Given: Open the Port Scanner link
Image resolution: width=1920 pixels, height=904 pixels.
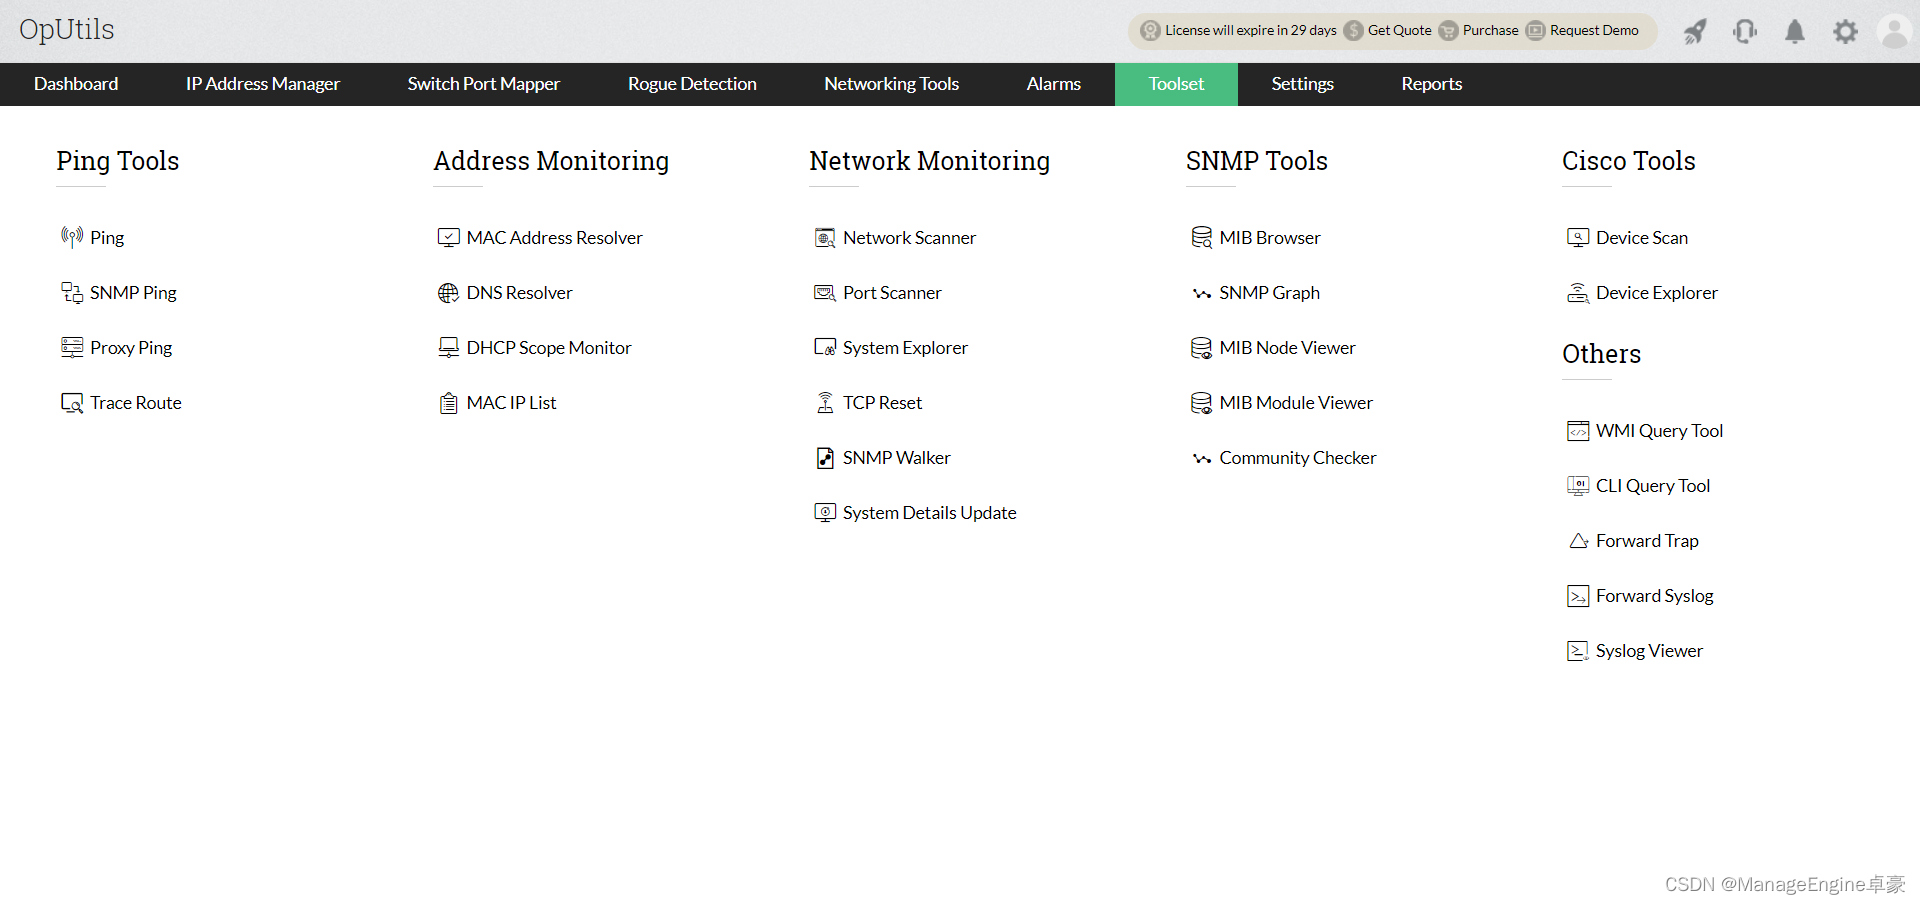Looking at the screenshot, I should [892, 292].
